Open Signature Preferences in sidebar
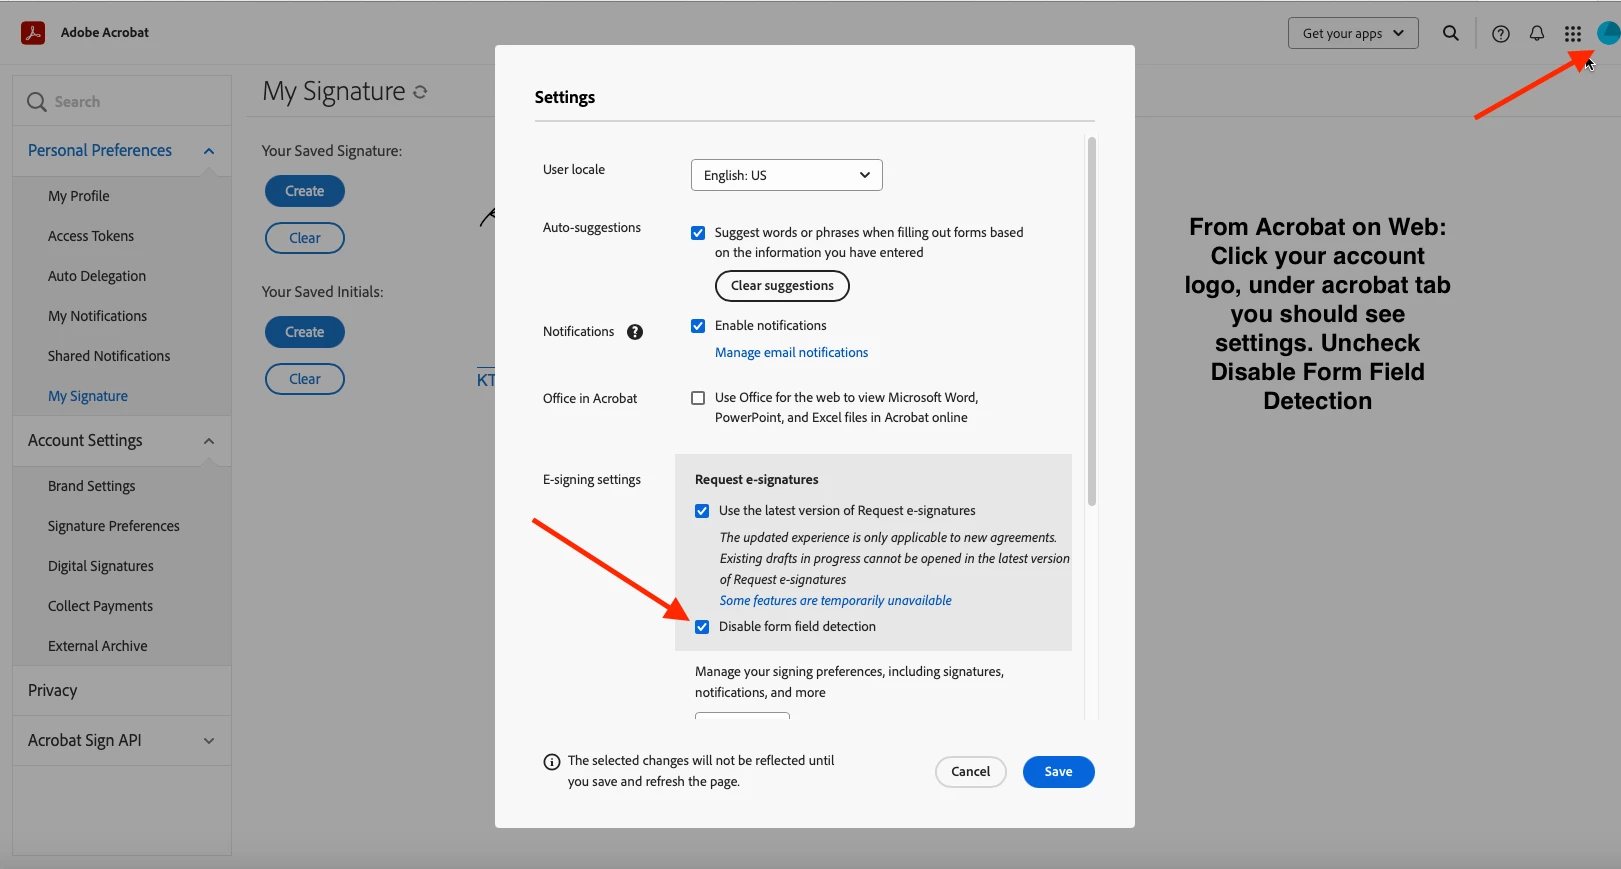 [x=114, y=526]
